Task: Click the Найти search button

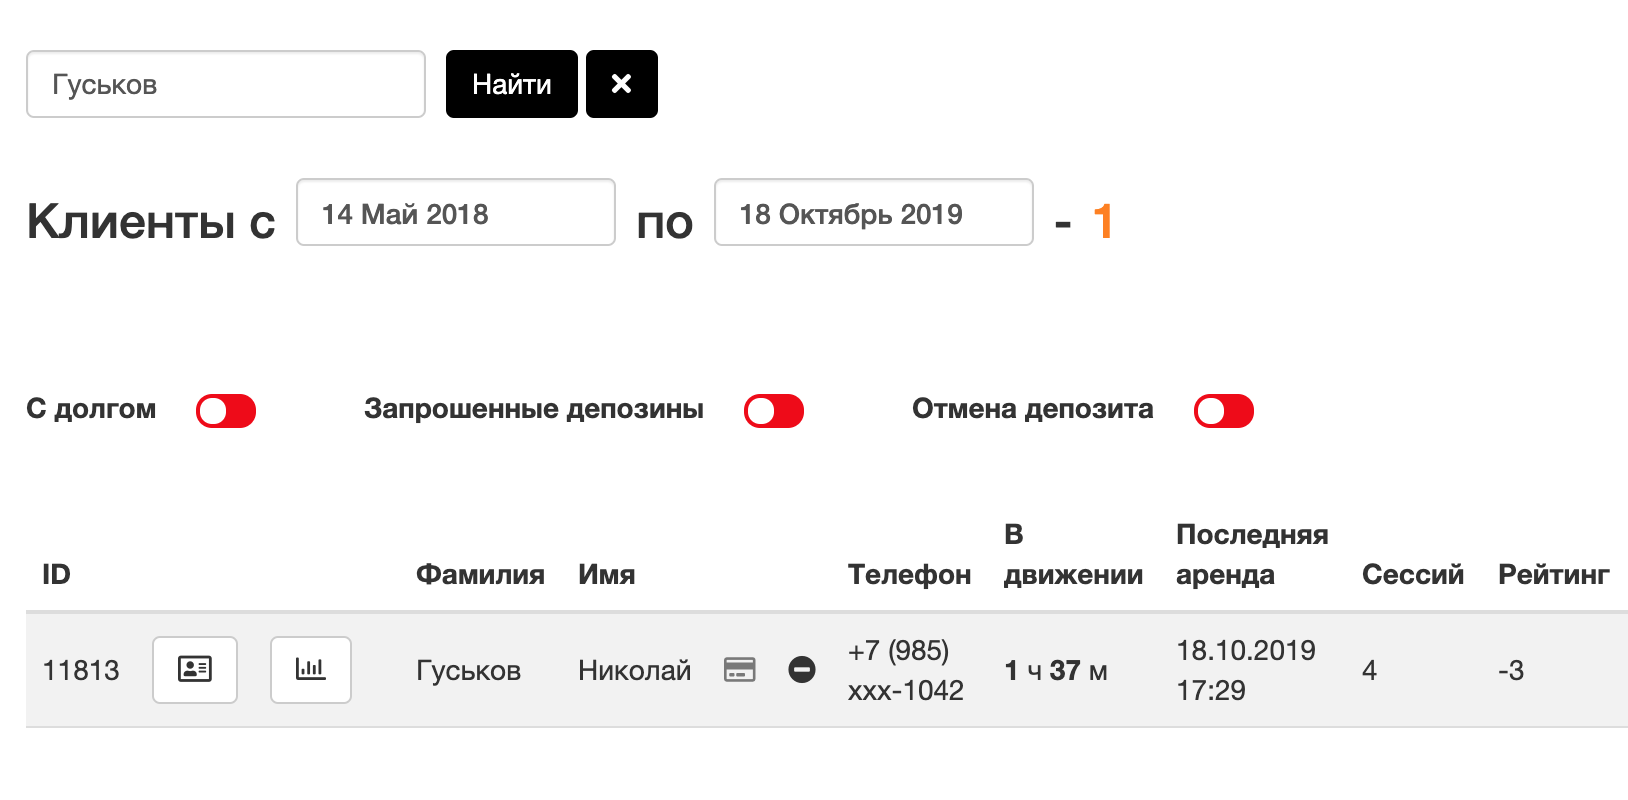Action: coord(512,84)
